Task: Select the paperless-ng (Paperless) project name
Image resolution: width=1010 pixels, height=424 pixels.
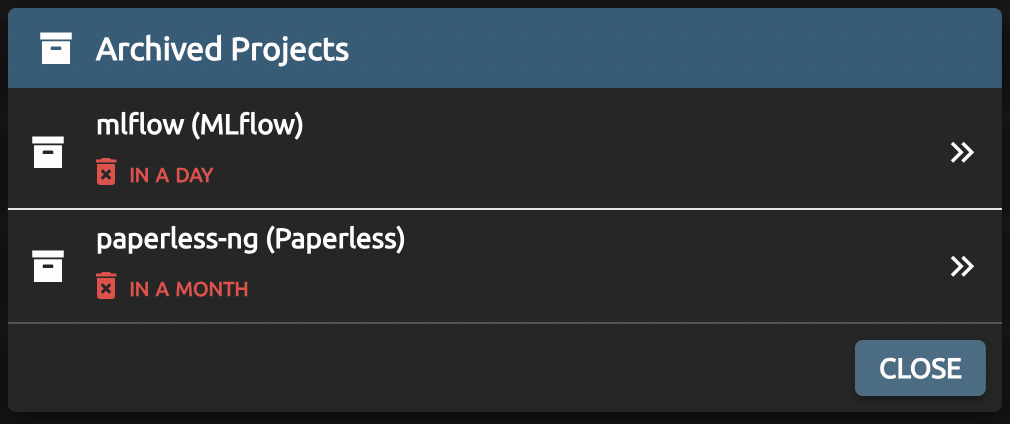Action: click(250, 240)
